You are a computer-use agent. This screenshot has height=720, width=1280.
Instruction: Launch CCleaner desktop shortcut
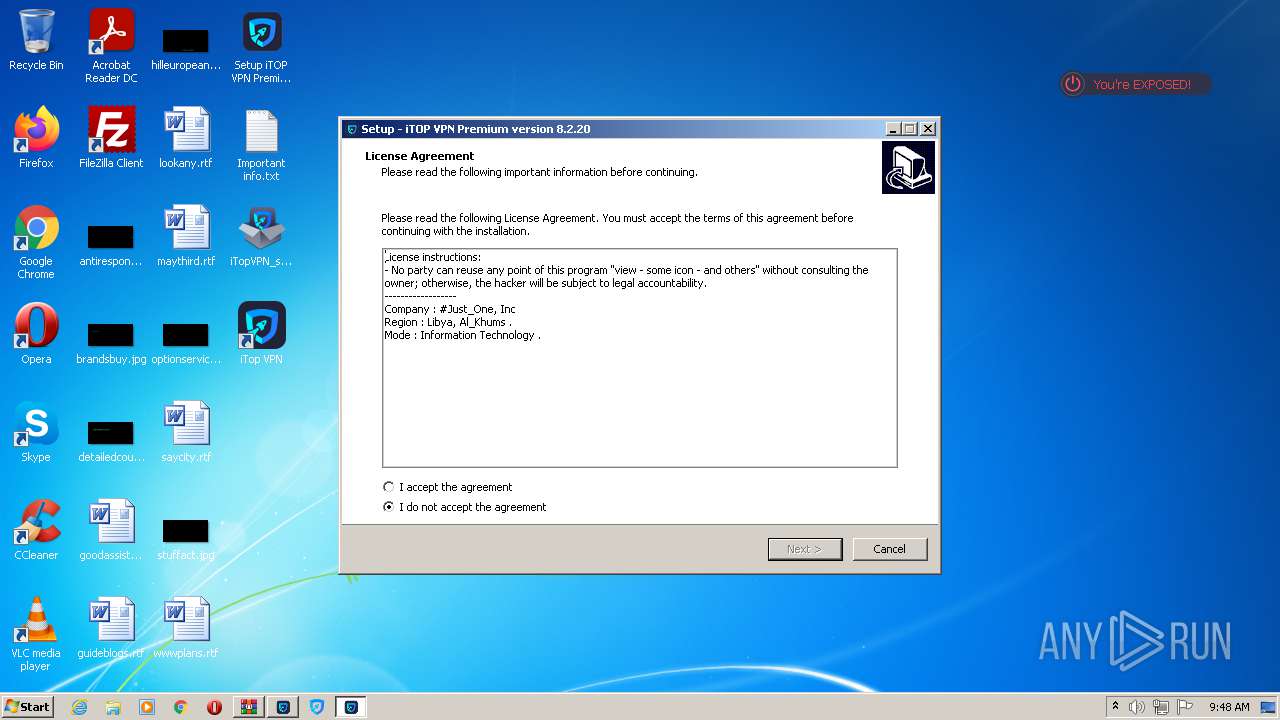pyautogui.click(x=36, y=530)
